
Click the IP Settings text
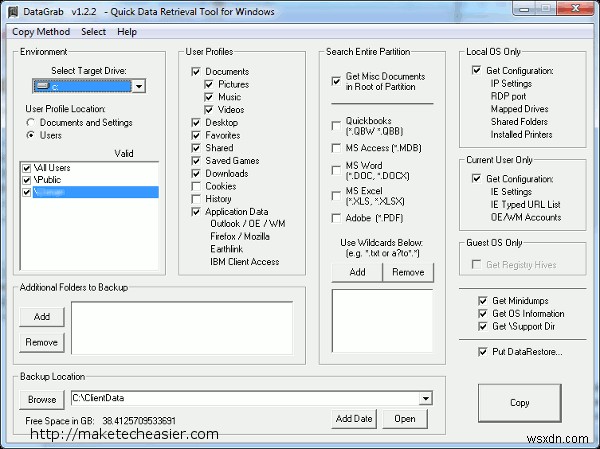pyautogui.click(x=511, y=83)
